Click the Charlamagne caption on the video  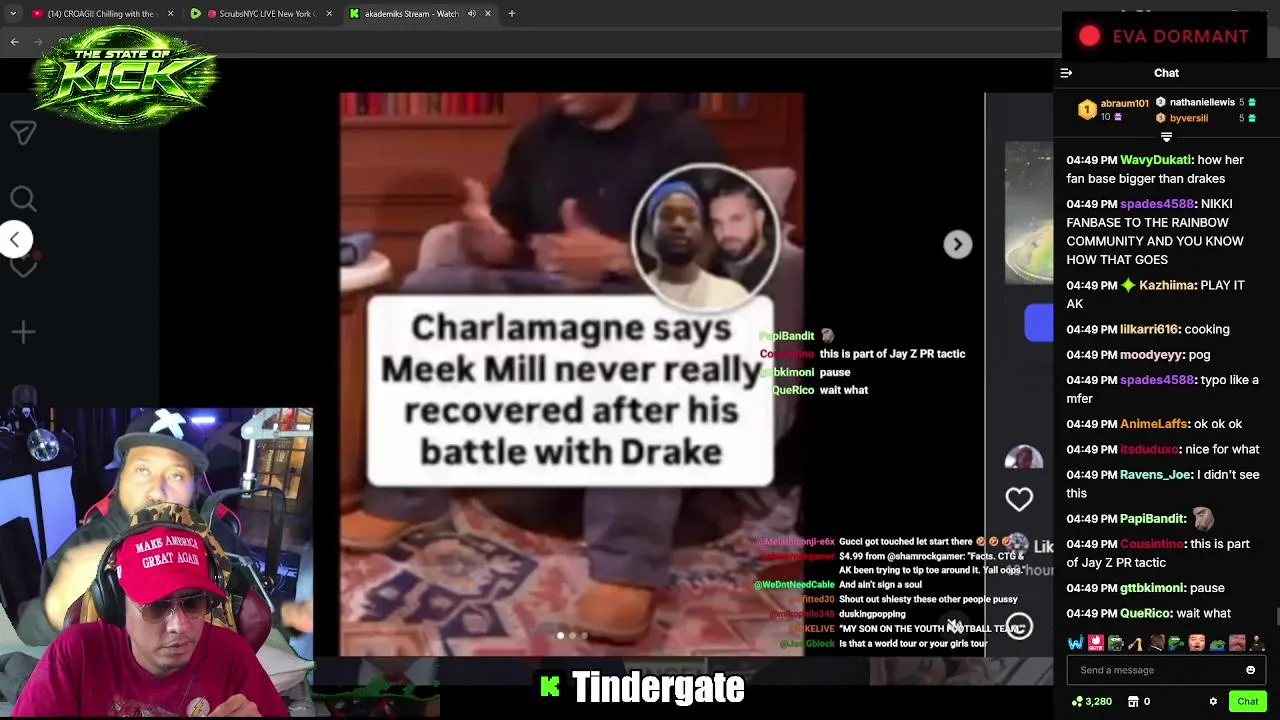570,390
